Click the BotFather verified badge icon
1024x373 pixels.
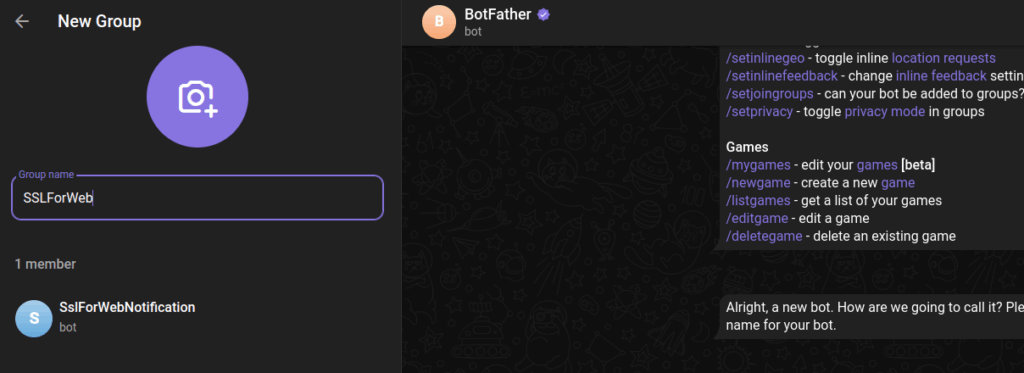(543, 14)
